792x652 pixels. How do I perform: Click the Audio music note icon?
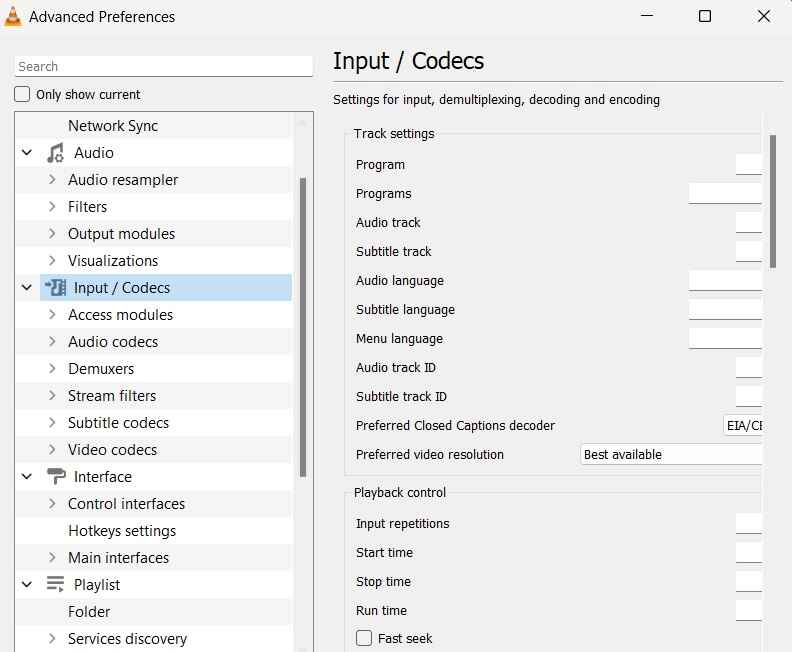pyautogui.click(x=56, y=153)
